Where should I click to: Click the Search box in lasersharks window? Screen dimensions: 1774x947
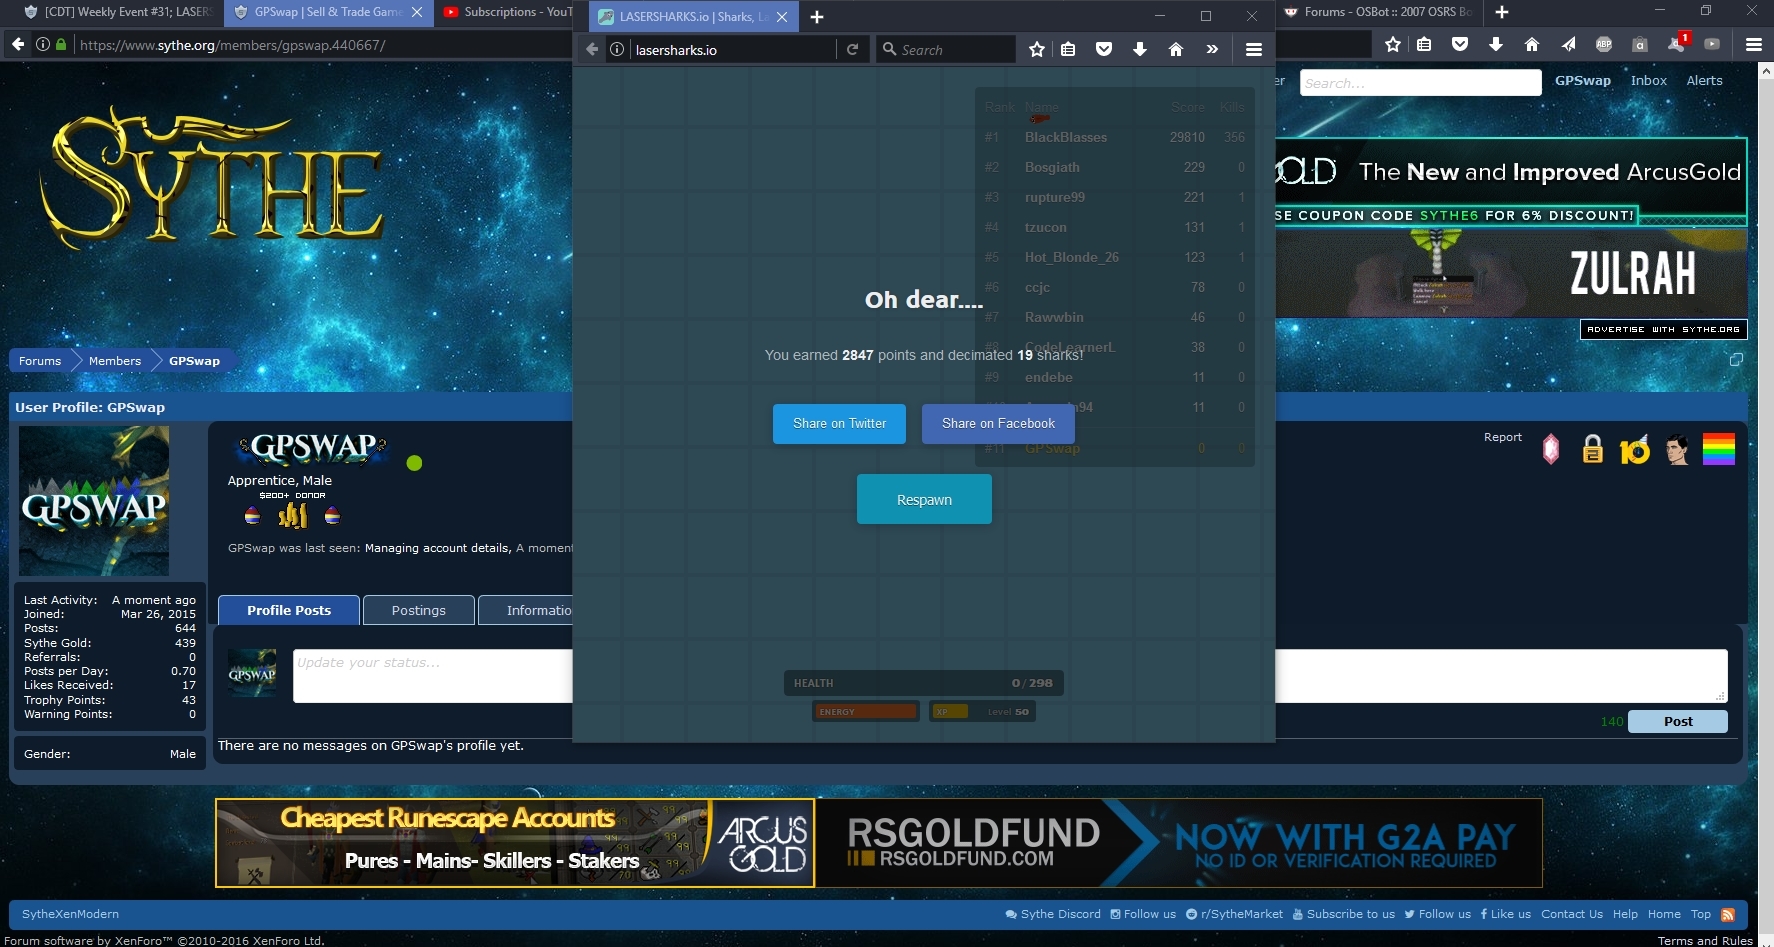pyautogui.click(x=946, y=49)
